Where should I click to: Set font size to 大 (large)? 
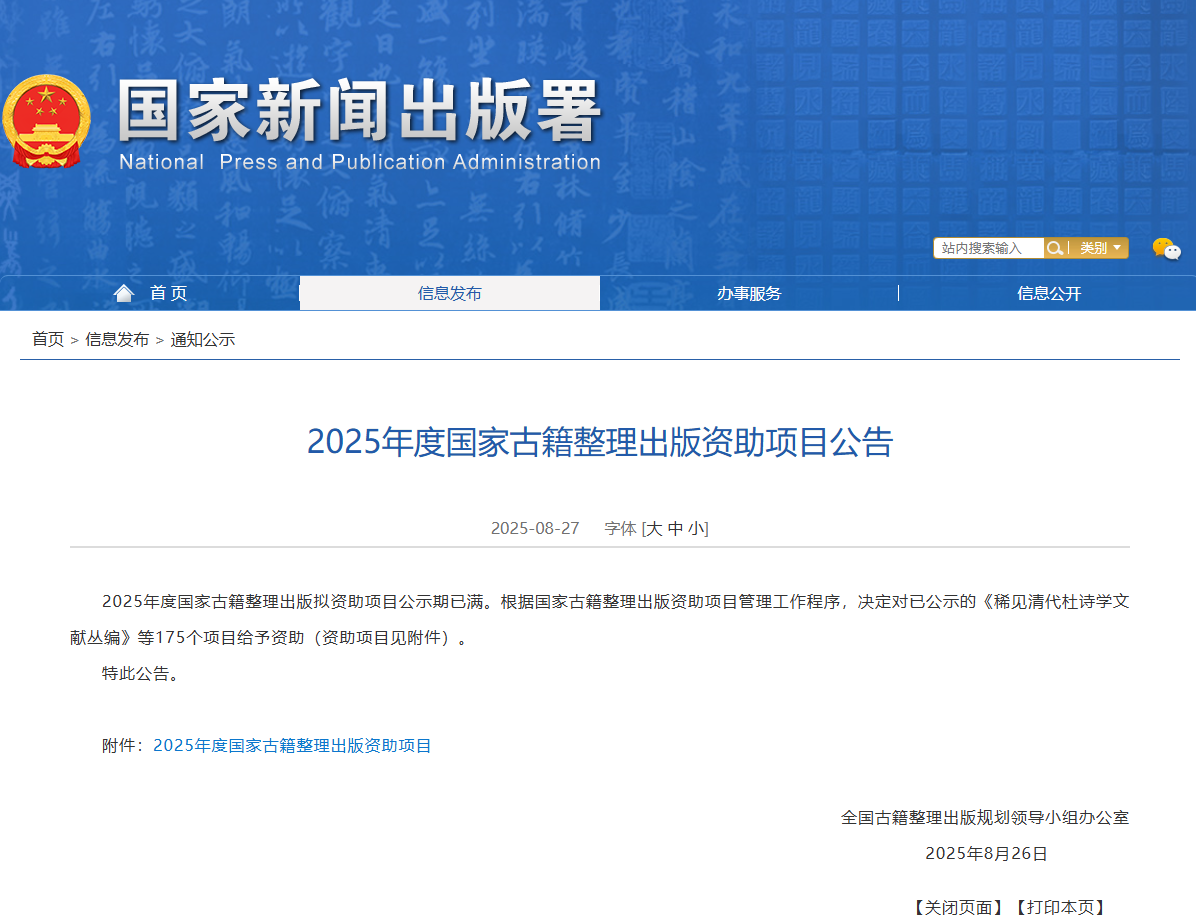tap(654, 528)
